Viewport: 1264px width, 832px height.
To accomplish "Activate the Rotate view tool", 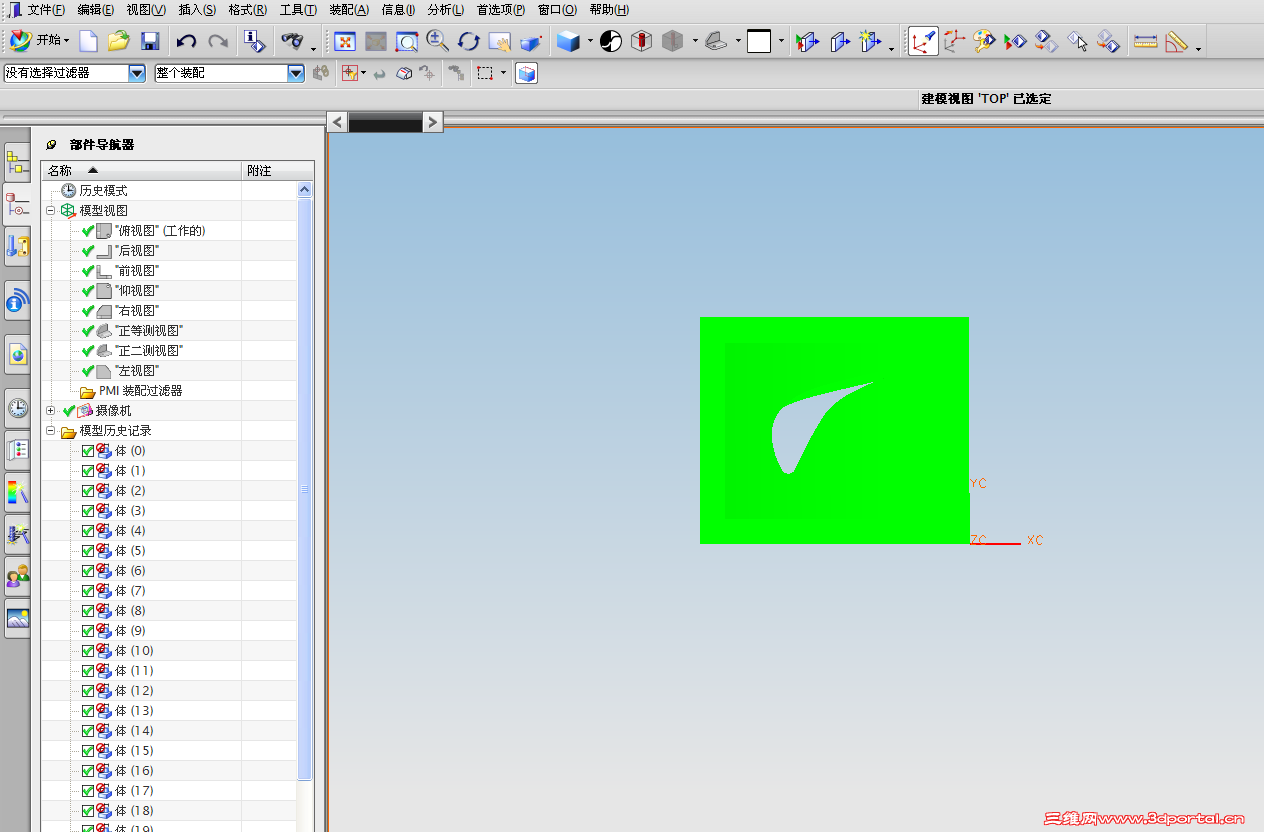I will [468, 41].
